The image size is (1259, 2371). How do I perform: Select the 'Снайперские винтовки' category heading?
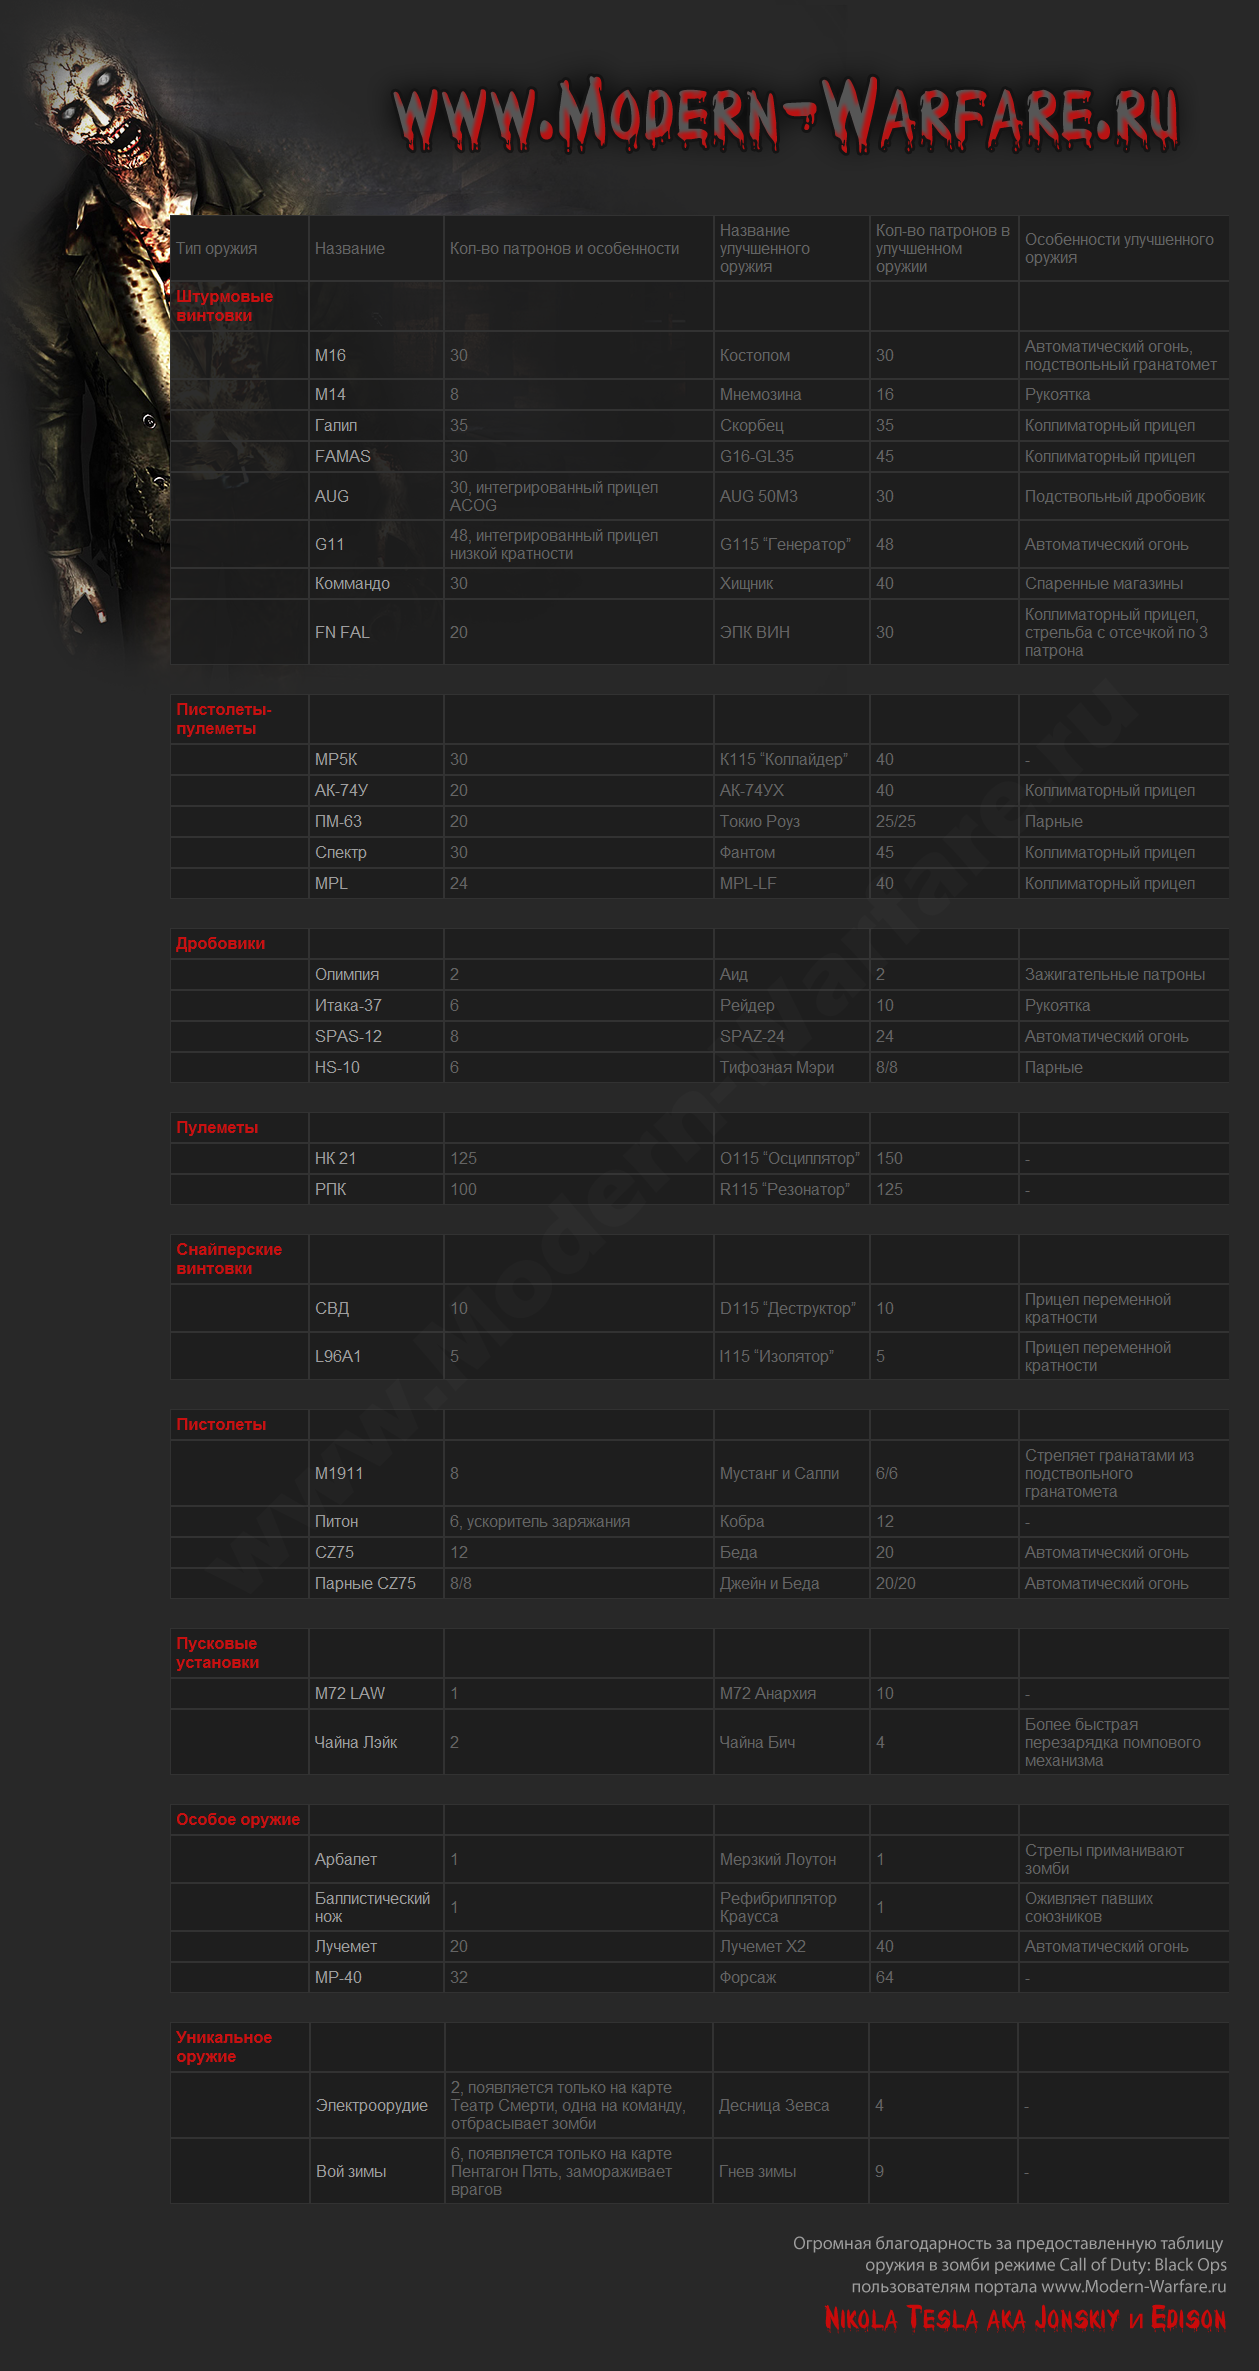point(229,1259)
